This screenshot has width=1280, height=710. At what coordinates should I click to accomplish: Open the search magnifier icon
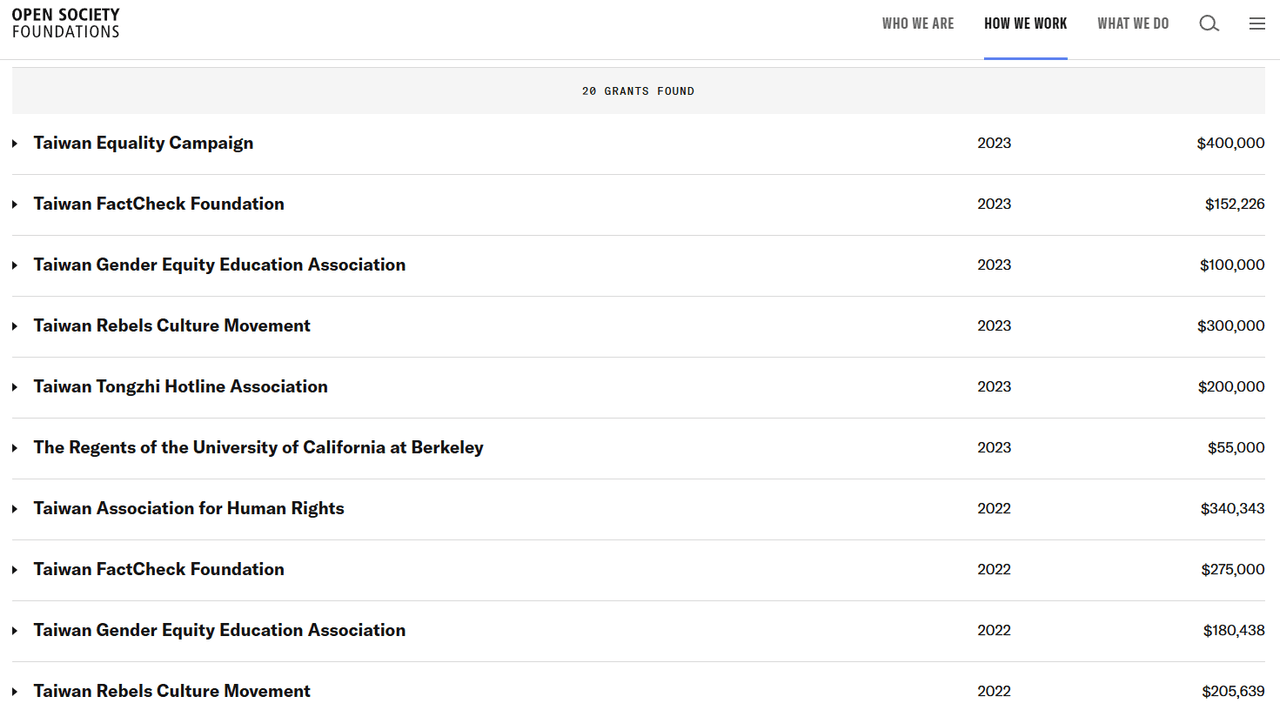pos(1209,24)
